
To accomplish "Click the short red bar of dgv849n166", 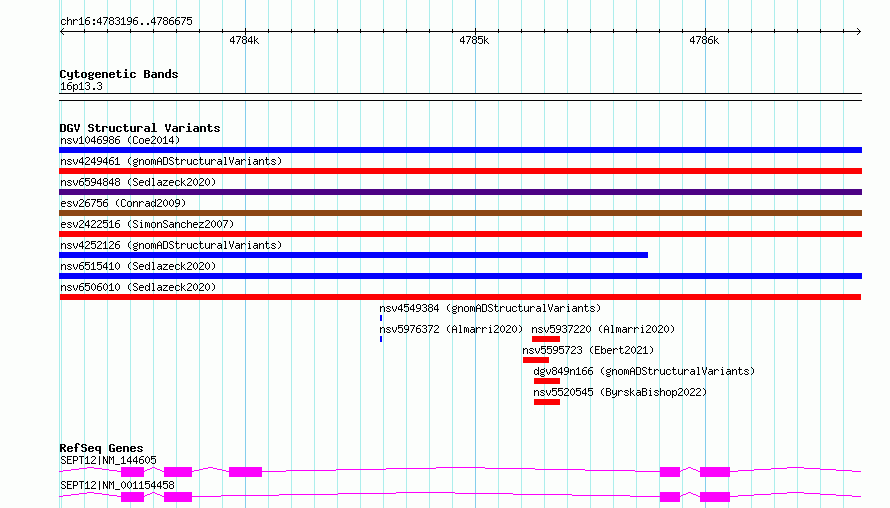I will [547, 381].
